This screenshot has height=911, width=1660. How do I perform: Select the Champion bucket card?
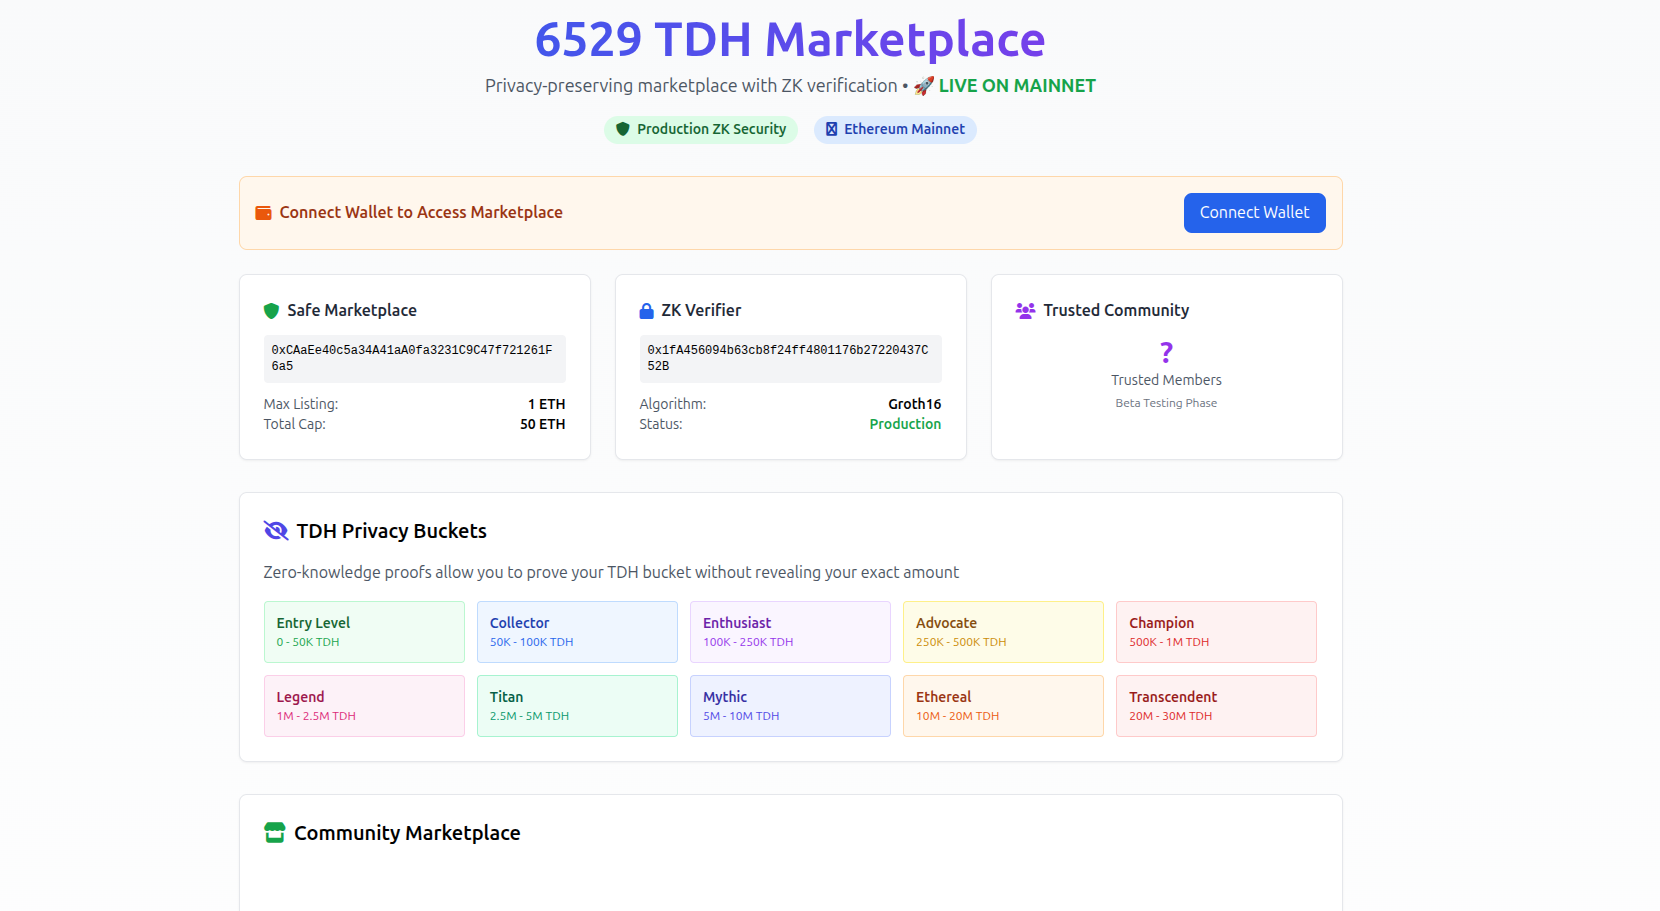pyautogui.click(x=1216, y=632)
